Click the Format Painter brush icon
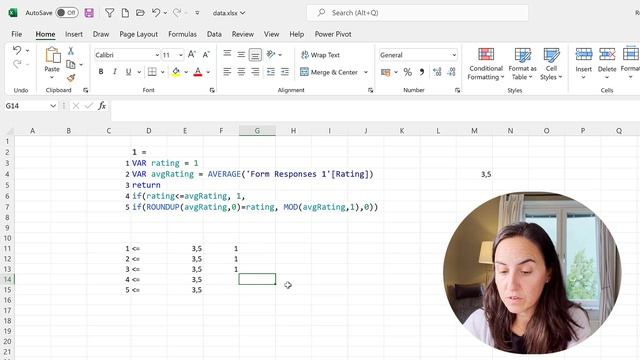640x360 pixels. [71, 78]
